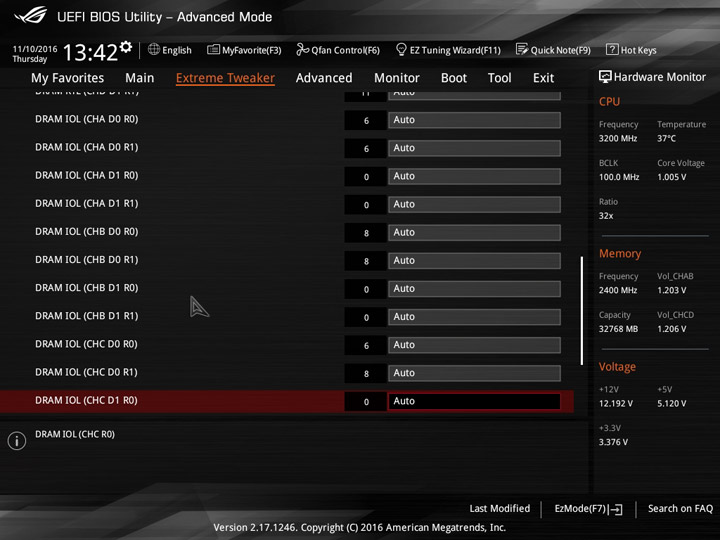
Task: Click the settings gear beside the clock
Action: 126,47
